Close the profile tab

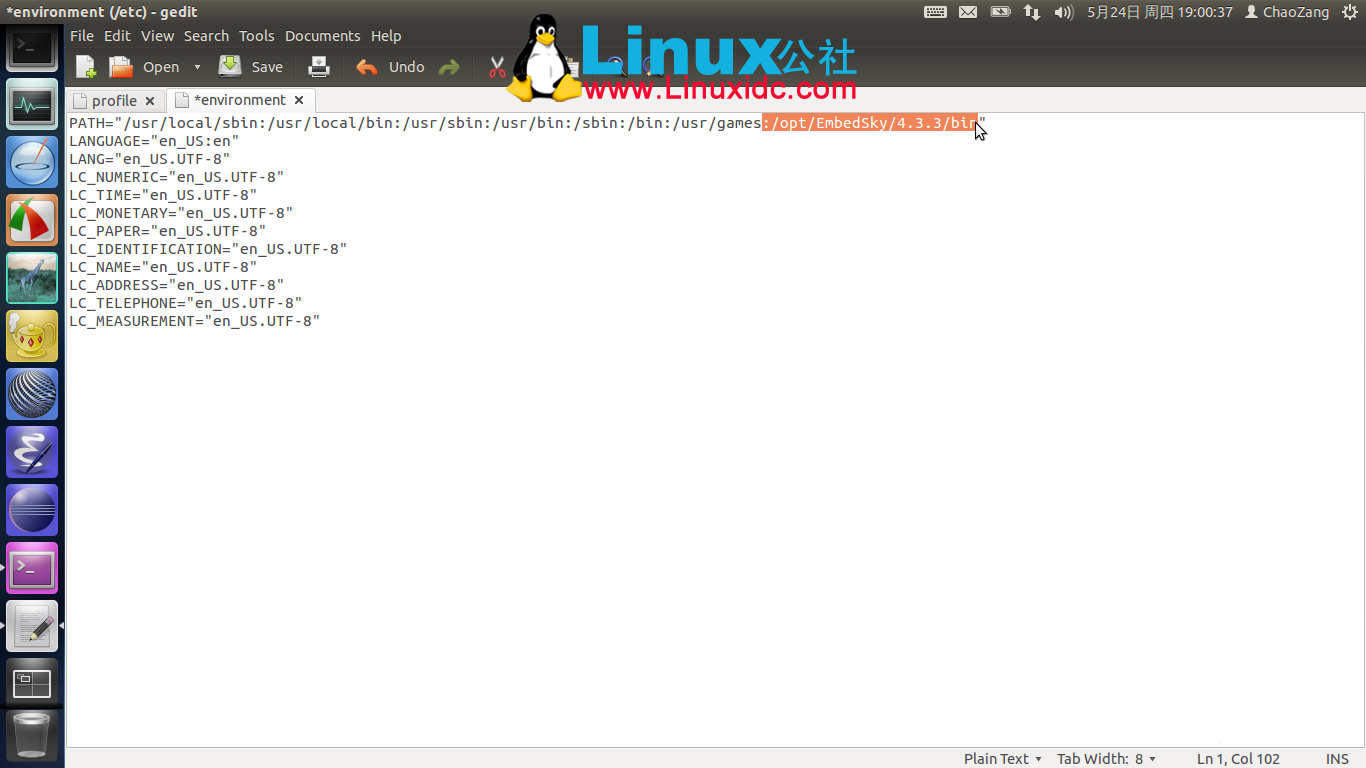tap(150, 101)
